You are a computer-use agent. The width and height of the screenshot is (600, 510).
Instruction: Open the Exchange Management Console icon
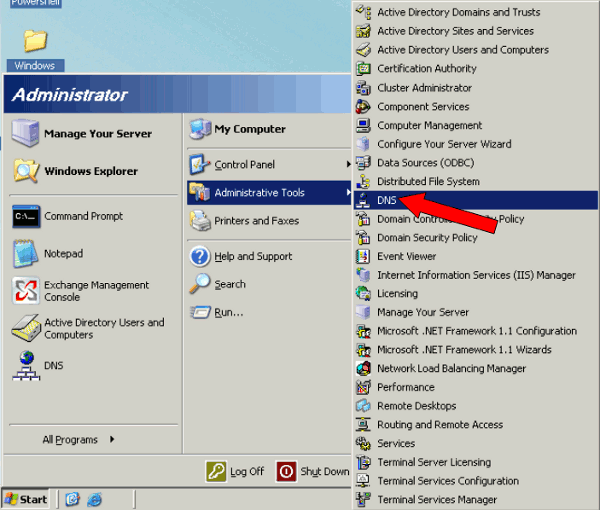click(x=26, y=291)
